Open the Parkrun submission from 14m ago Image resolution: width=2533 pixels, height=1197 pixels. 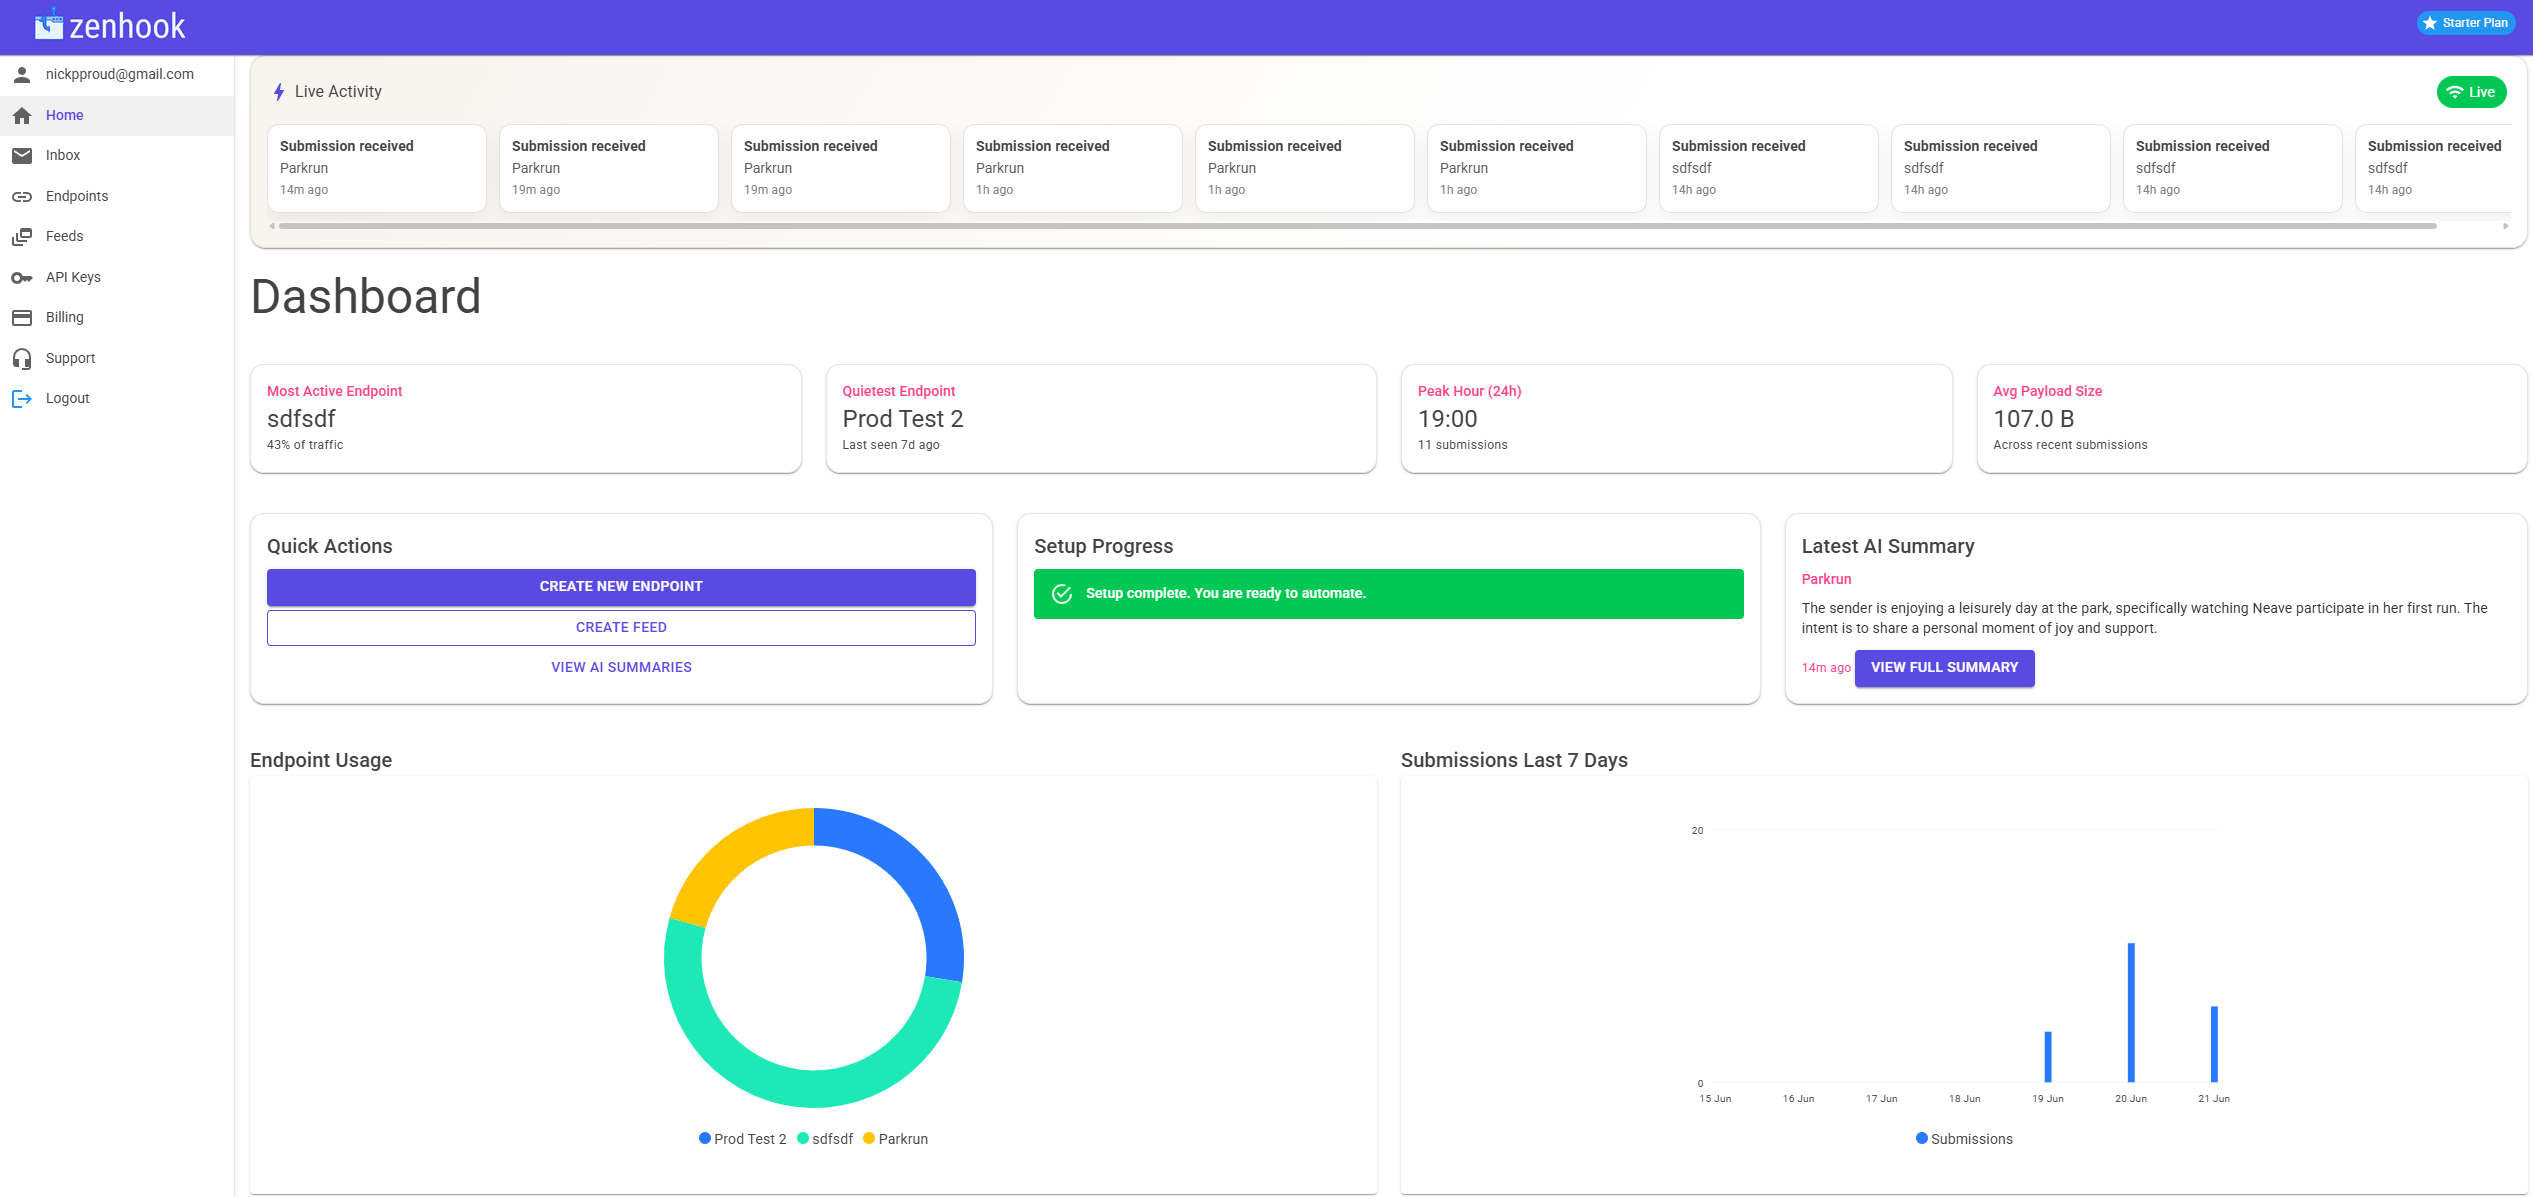pyautogui.click(x=376, y=168)
